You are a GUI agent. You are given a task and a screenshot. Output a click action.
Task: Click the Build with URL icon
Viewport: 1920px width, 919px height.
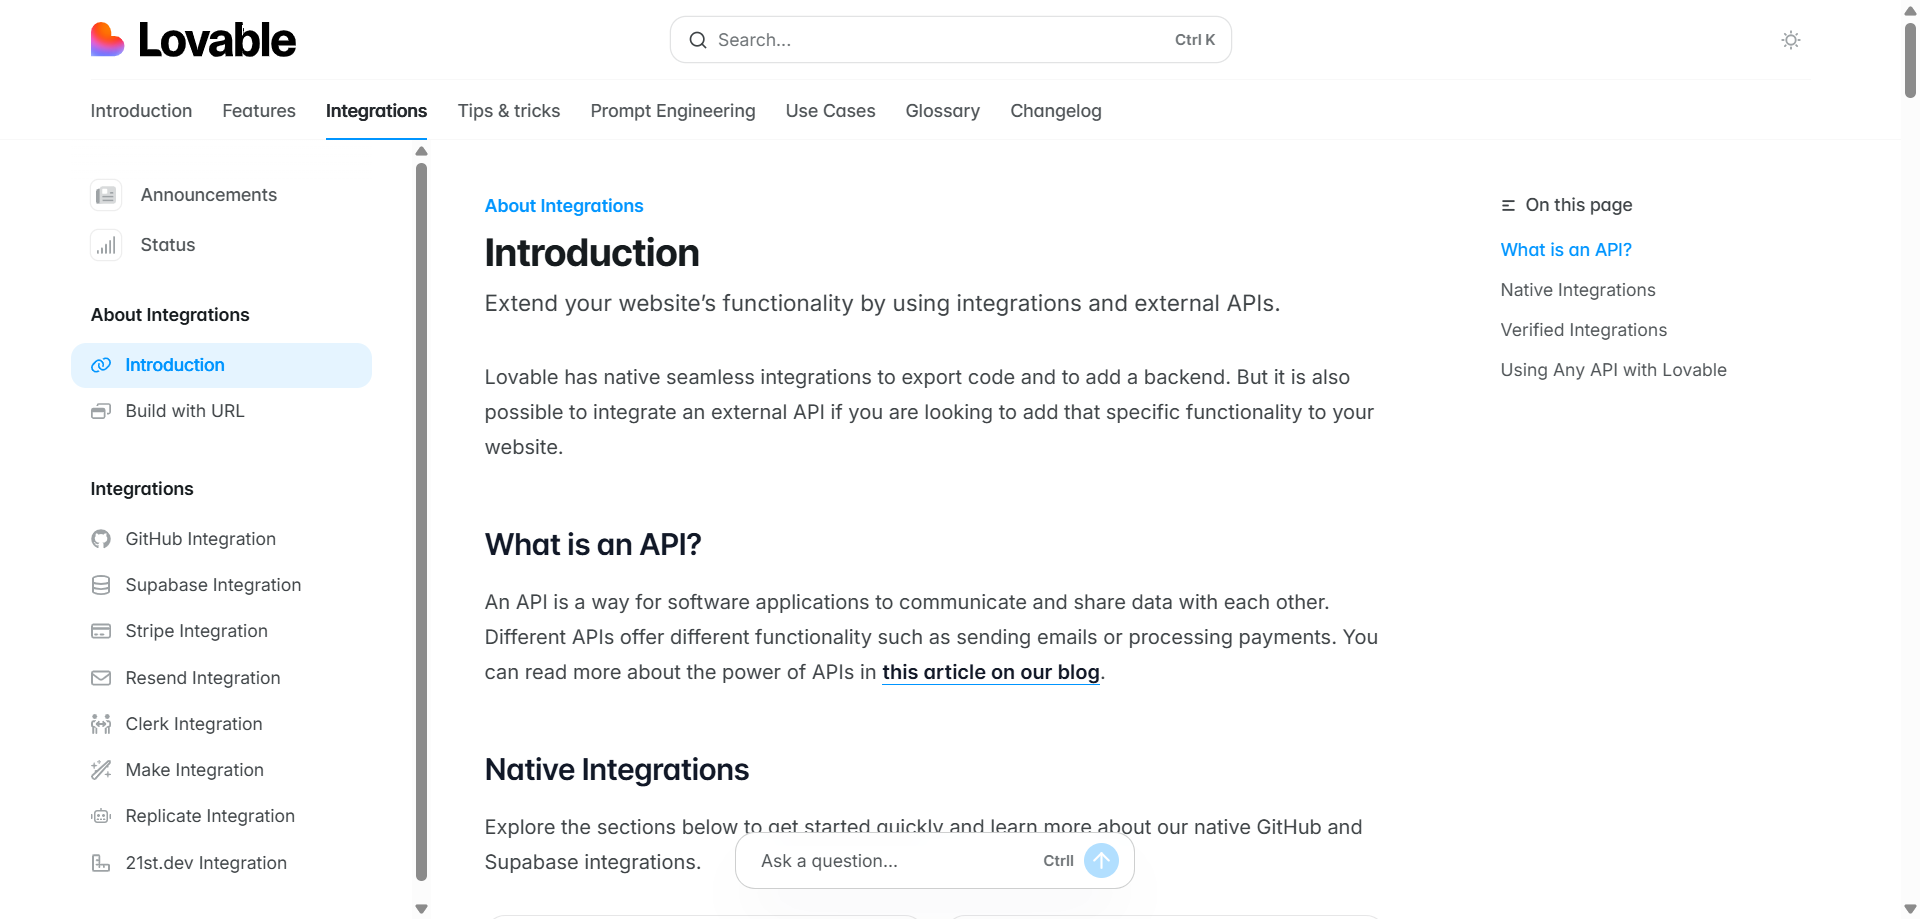click(x=101, y=411)
